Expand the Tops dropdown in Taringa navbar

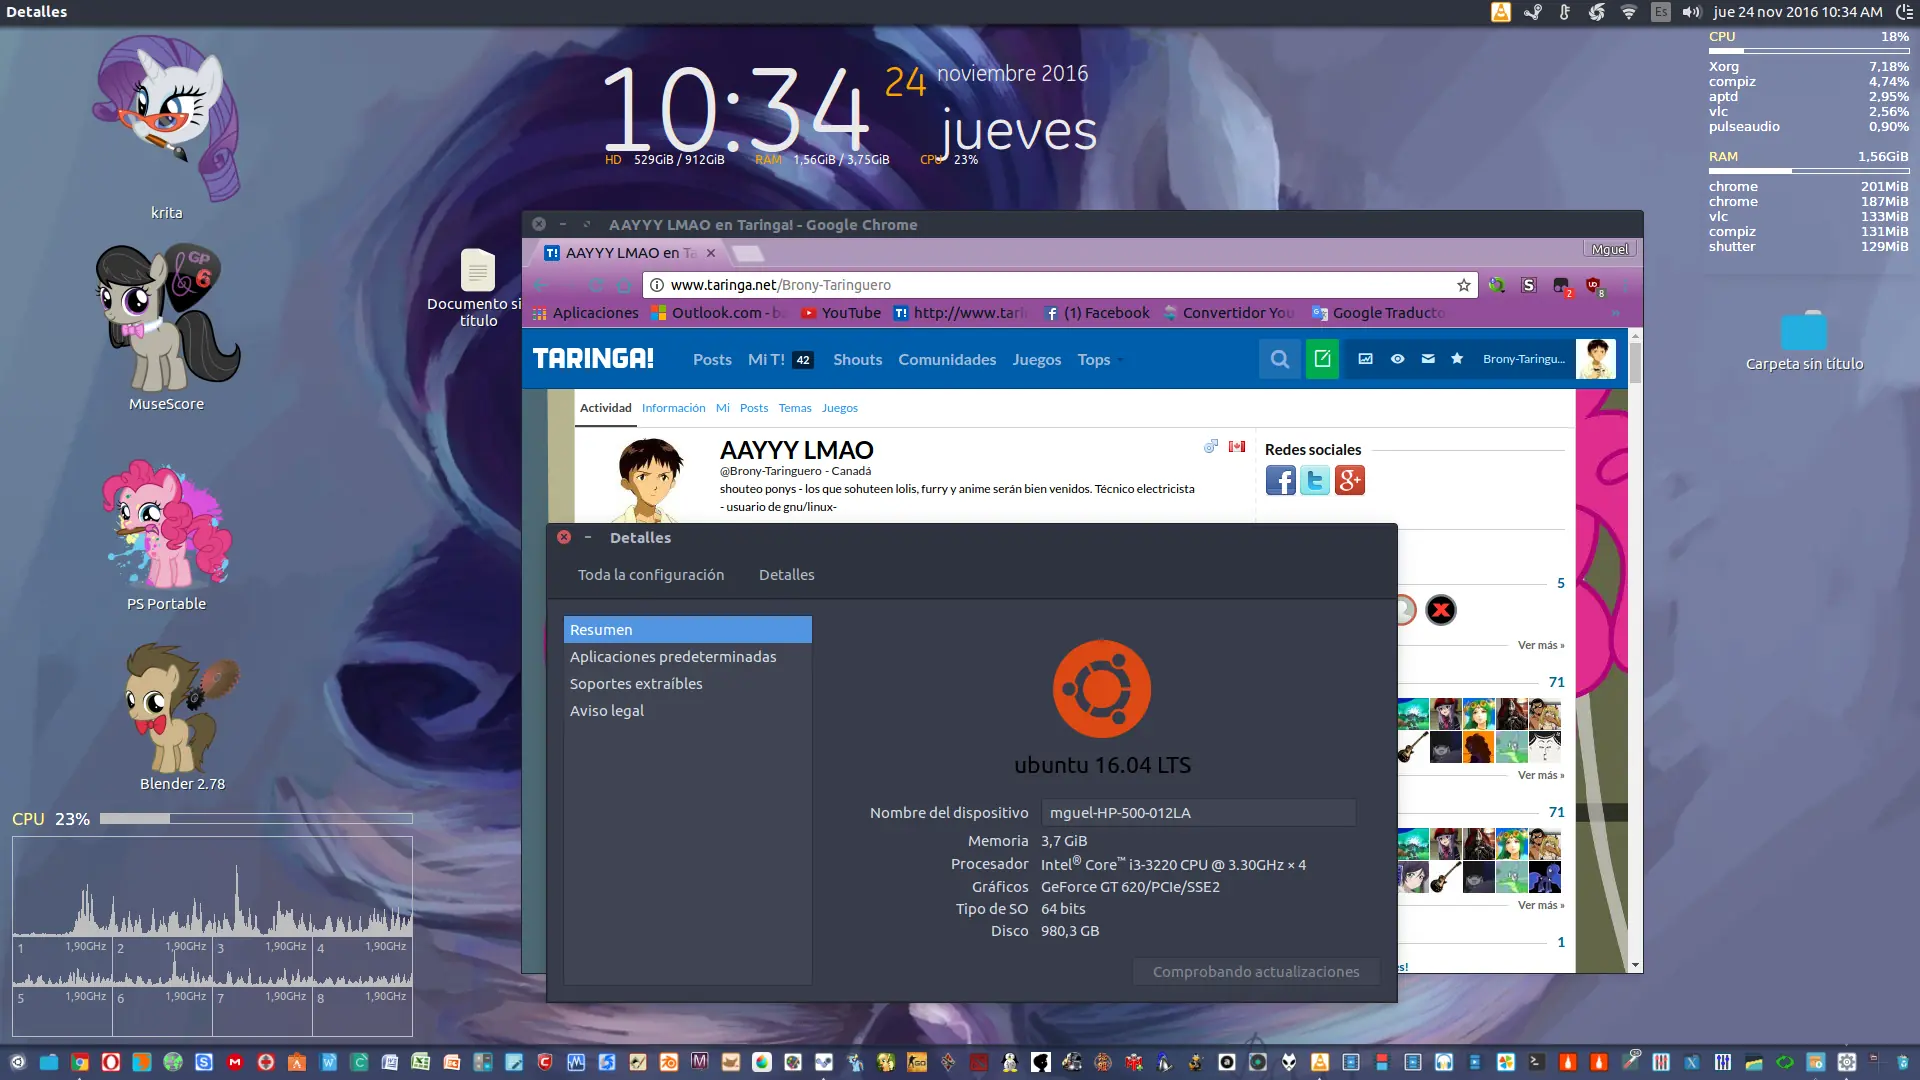click(1098, 360)
